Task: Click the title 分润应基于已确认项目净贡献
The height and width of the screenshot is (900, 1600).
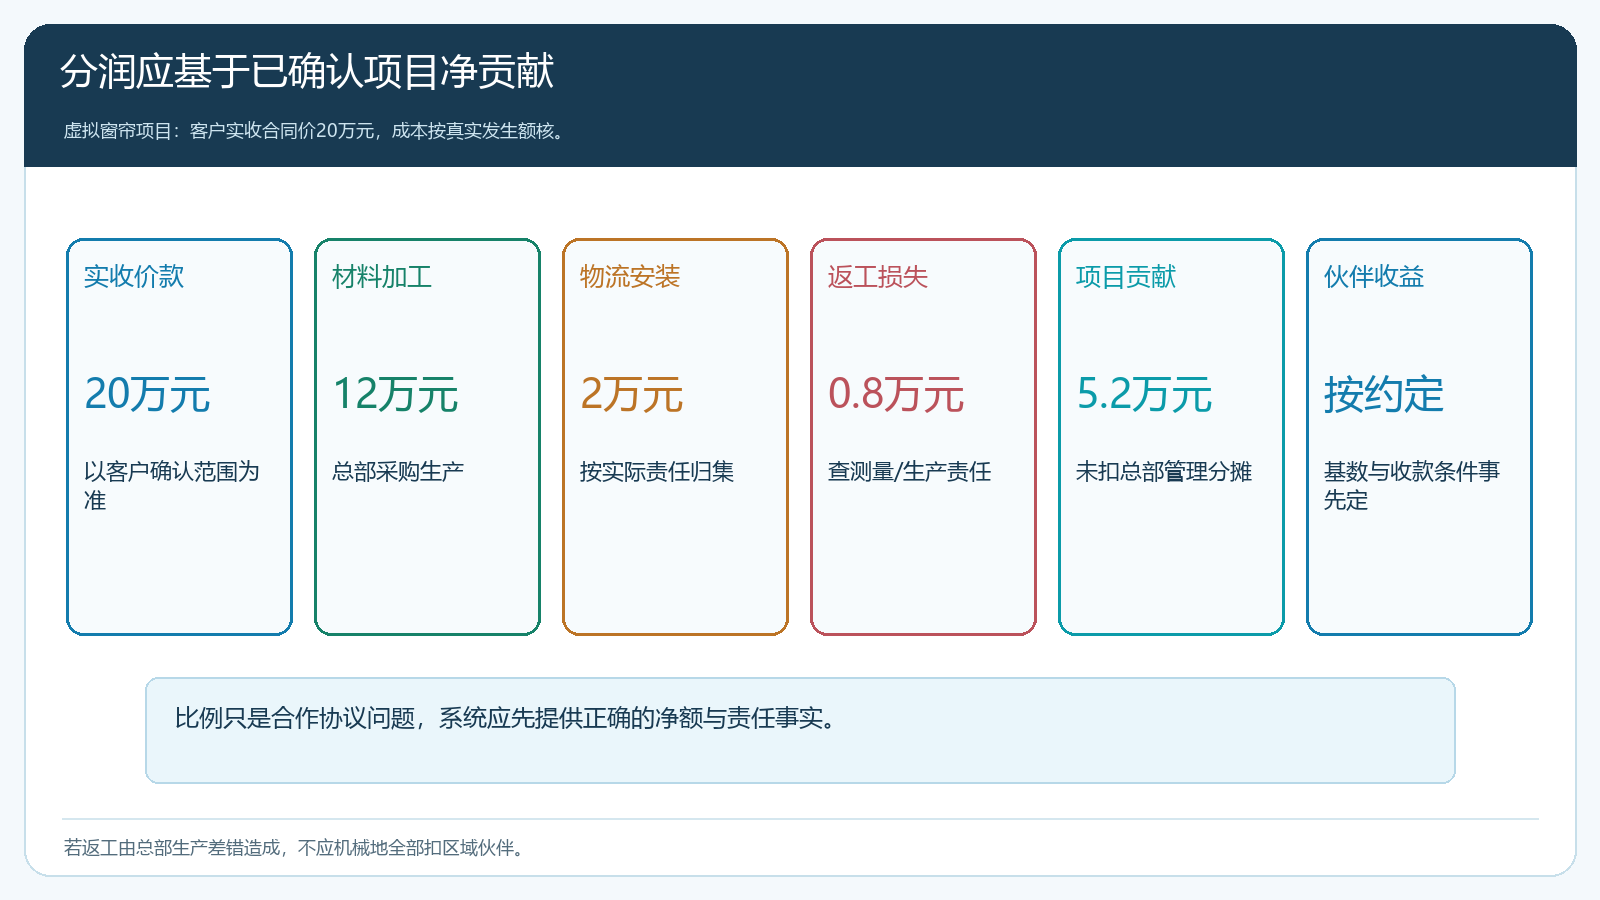Action: point(307,71)
